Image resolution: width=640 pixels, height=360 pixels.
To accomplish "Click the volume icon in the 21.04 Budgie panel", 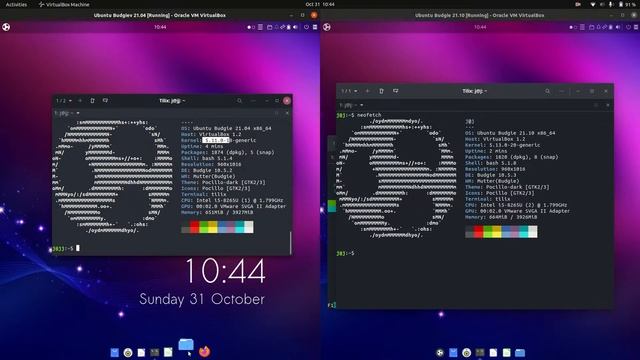I will [x=295, y=27].
